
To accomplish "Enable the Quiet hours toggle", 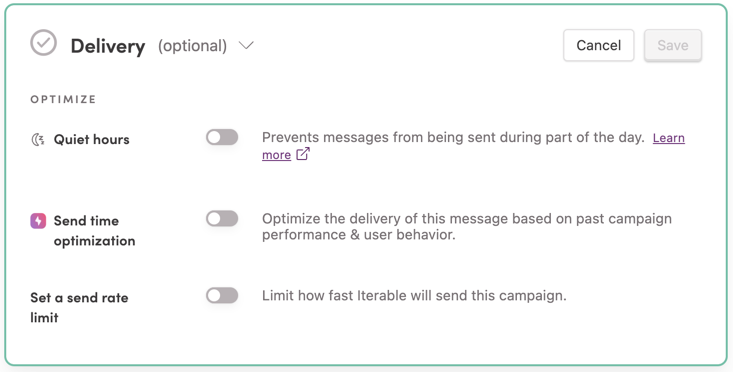I will (222, 137).
